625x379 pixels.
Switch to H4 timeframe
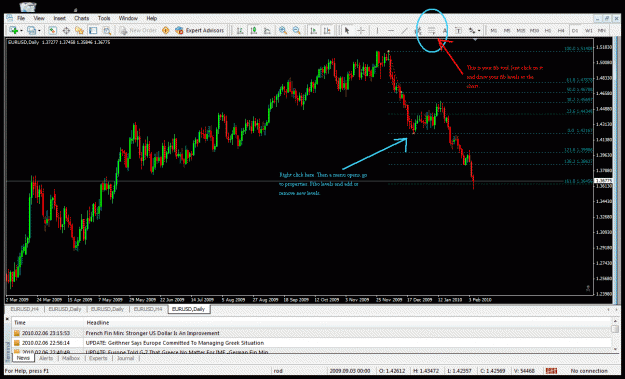(x=561, y=30)
